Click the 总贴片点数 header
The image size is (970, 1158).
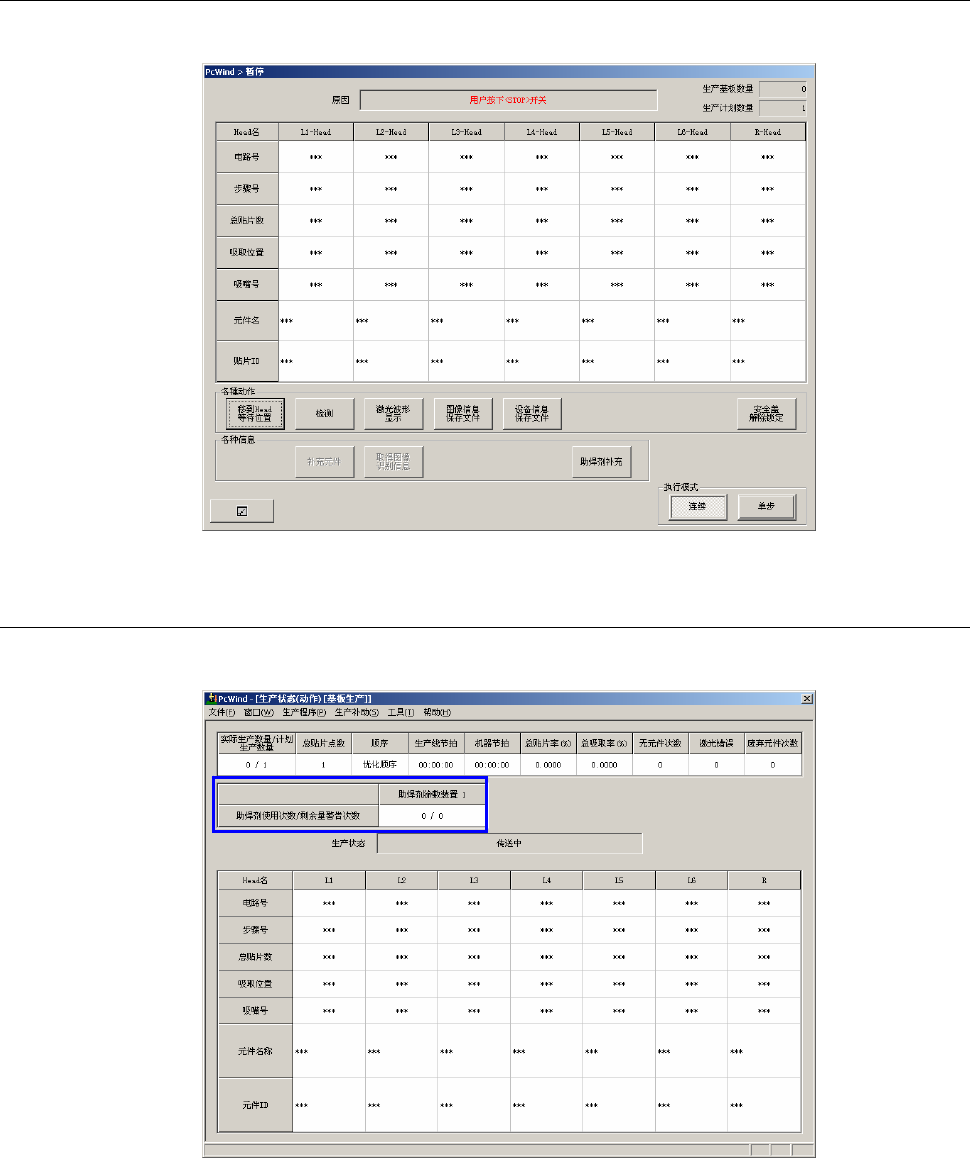324,743
